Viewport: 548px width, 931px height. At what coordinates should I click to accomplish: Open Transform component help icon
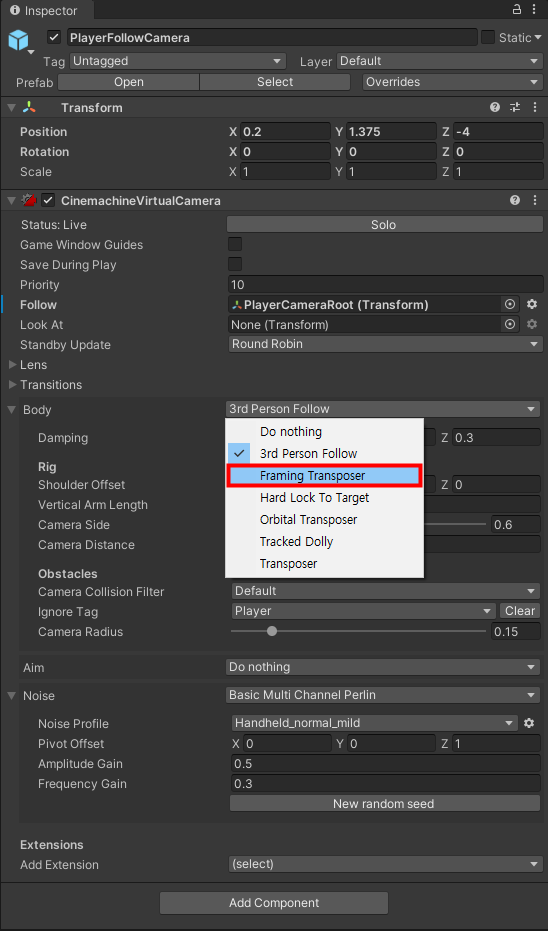(495, 107)
